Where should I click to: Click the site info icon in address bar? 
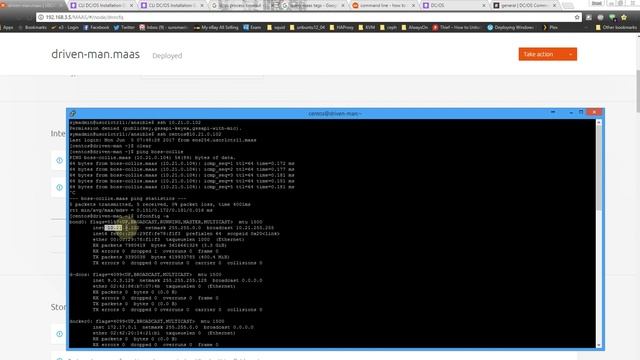[41, 17]
